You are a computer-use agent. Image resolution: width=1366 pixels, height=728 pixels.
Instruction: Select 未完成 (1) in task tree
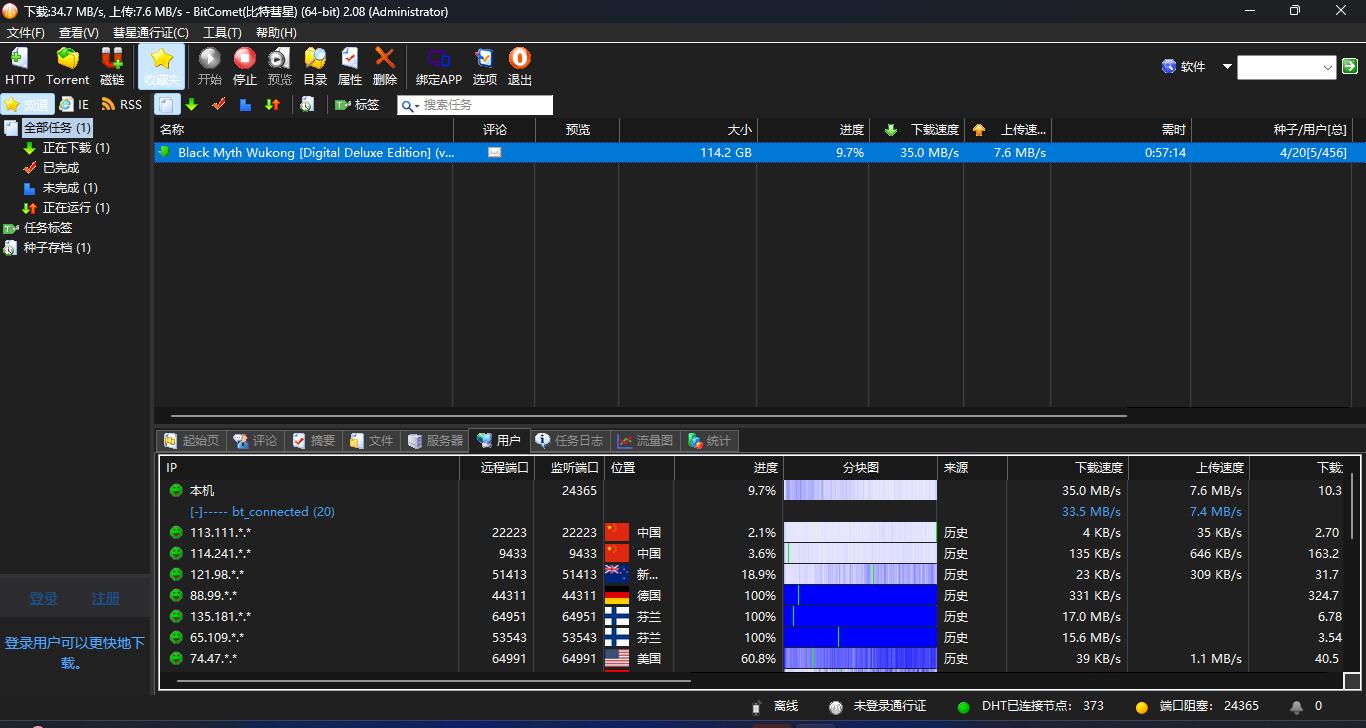click(70, 188)
